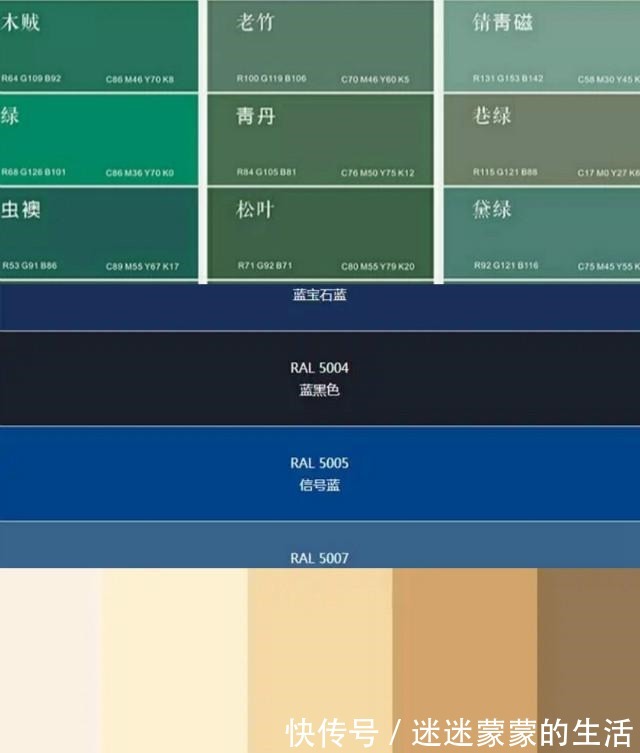640x753 pixels.
Task: Click the value C80 M55 Y79 K20
Action: (x=377, y=267)
